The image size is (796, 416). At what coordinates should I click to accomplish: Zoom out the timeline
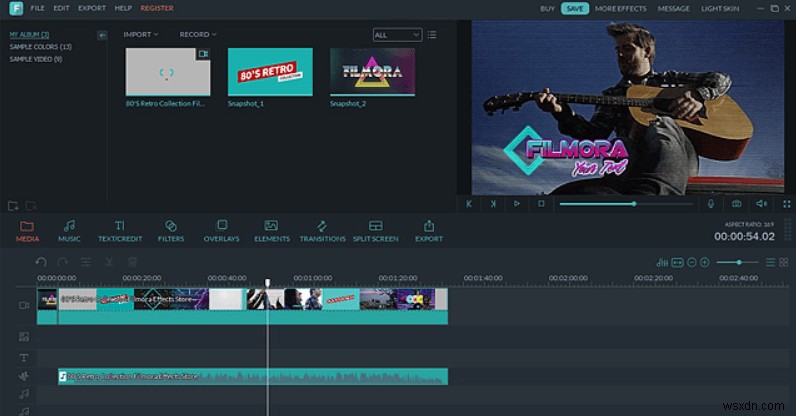(x=691, y=263)
